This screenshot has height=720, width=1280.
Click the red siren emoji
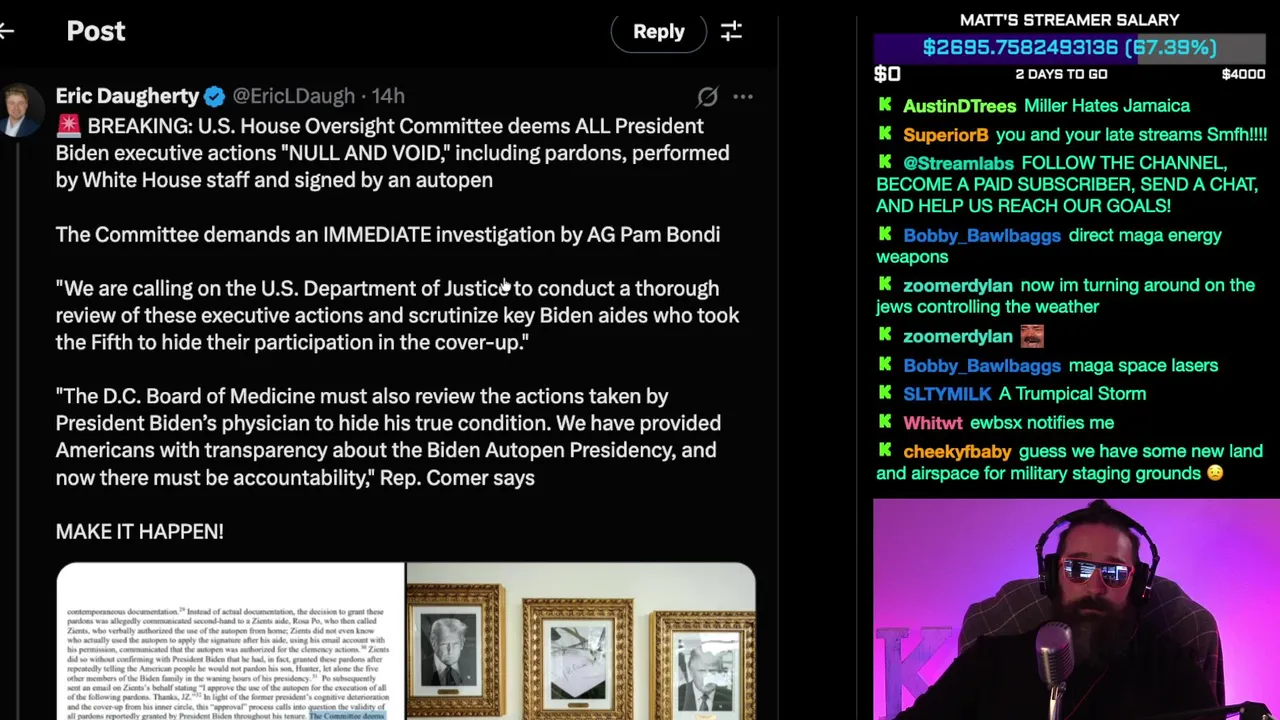click(x=68, y=126)
